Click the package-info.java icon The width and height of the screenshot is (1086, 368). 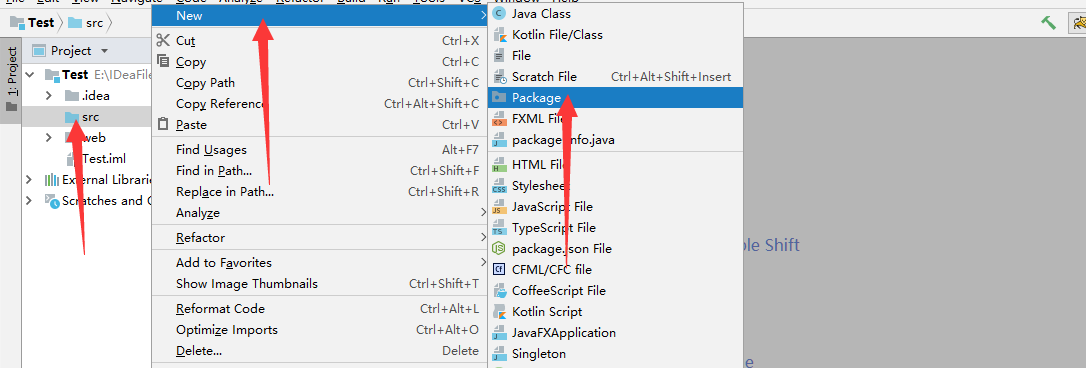(x=499, y=140)
